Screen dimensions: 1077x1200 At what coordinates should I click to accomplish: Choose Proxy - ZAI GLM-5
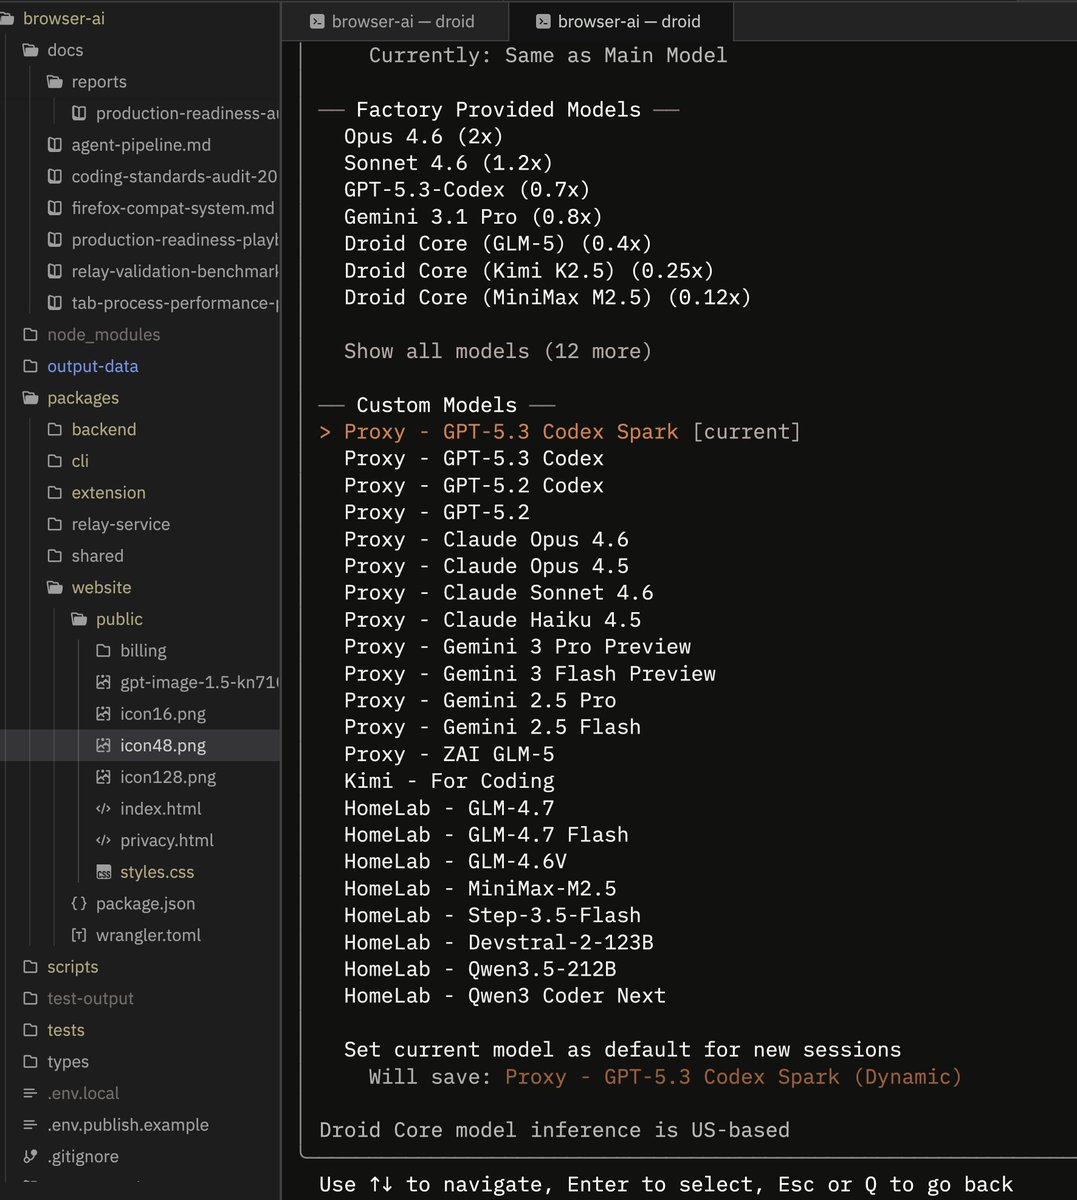click(x=449, y=754)
